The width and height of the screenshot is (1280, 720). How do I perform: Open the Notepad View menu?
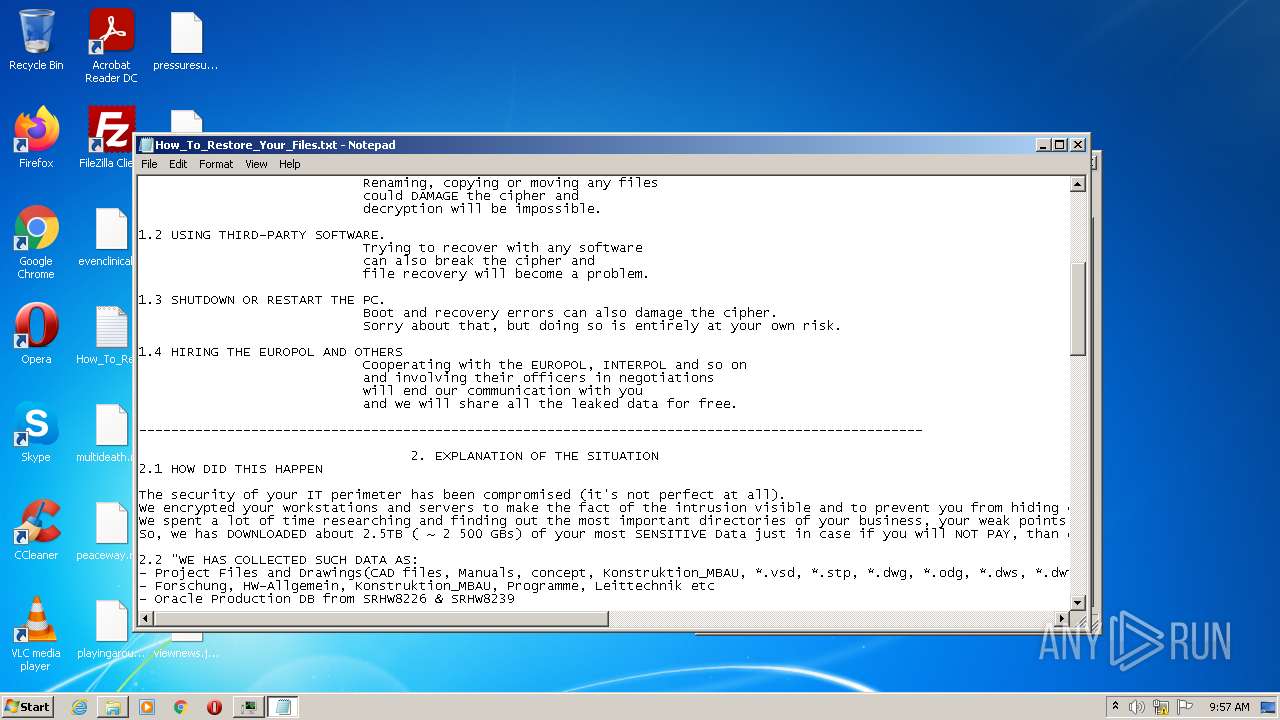pyautogui.click(x=256, y=164)
